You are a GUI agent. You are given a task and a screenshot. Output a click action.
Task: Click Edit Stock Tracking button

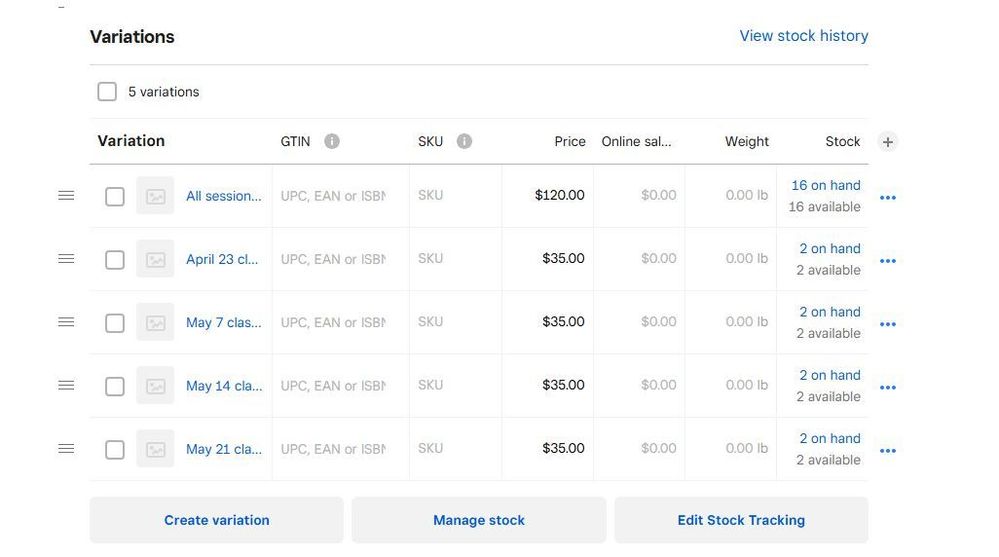click(741, 520)
